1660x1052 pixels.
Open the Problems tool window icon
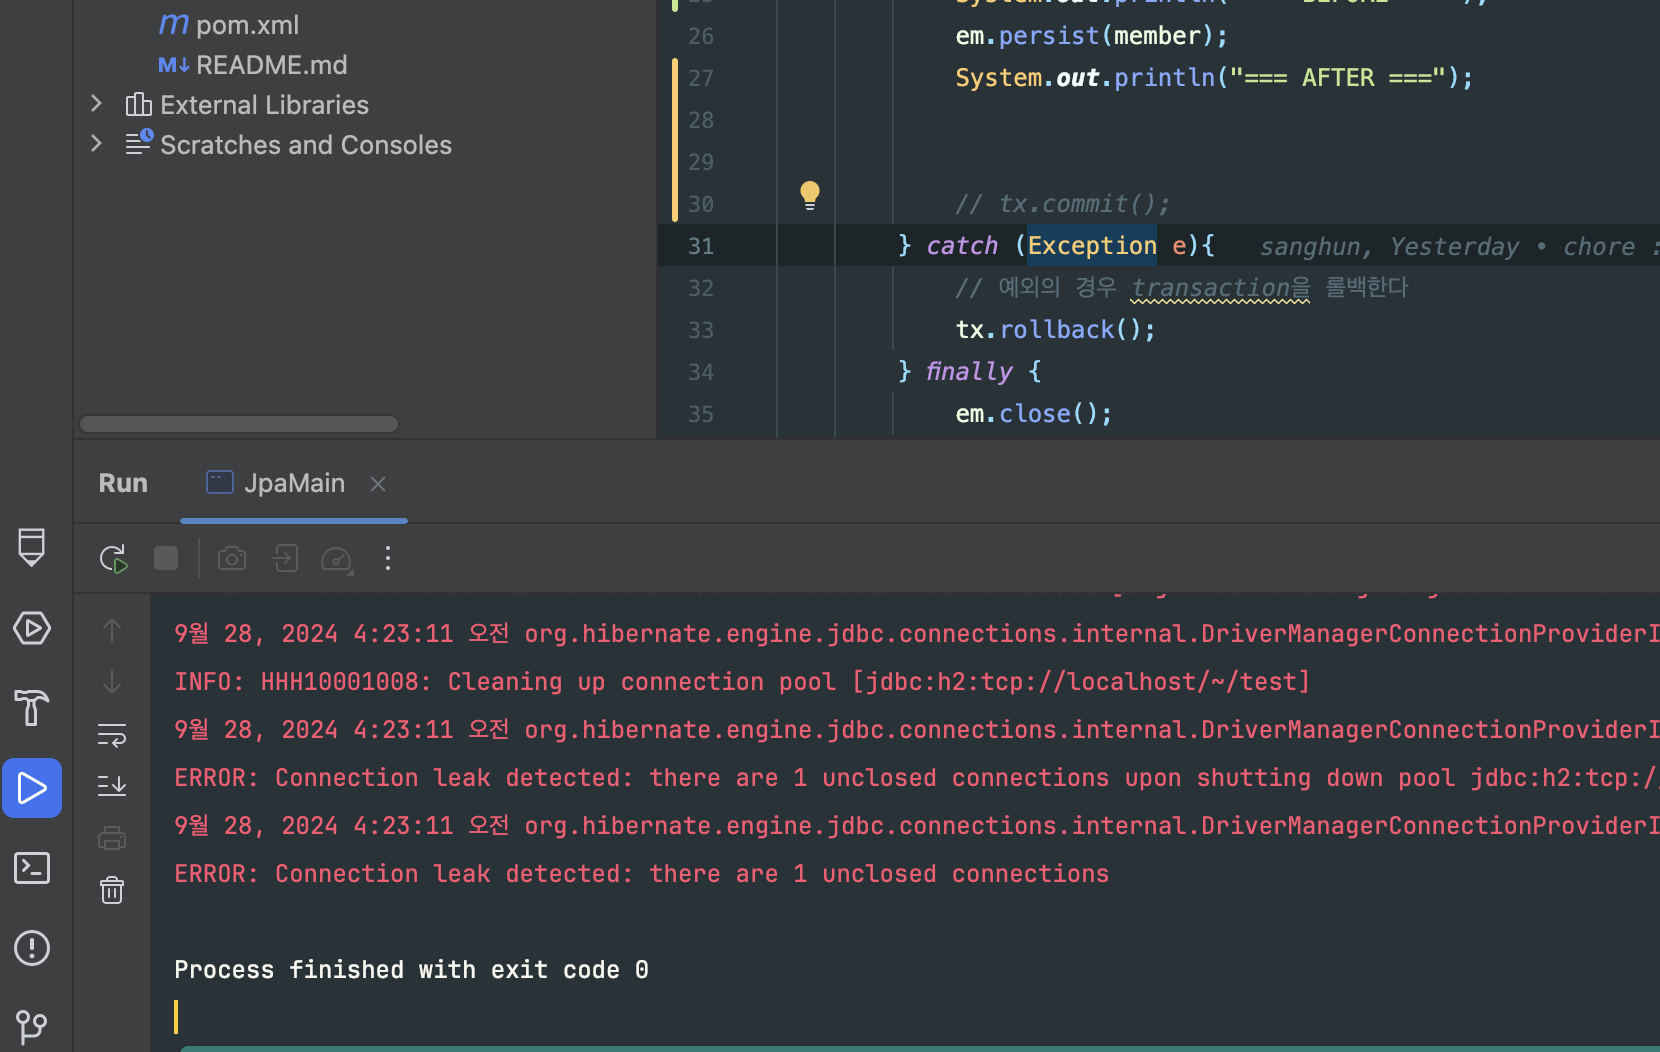pyautogui.click(x=32, y=948)
